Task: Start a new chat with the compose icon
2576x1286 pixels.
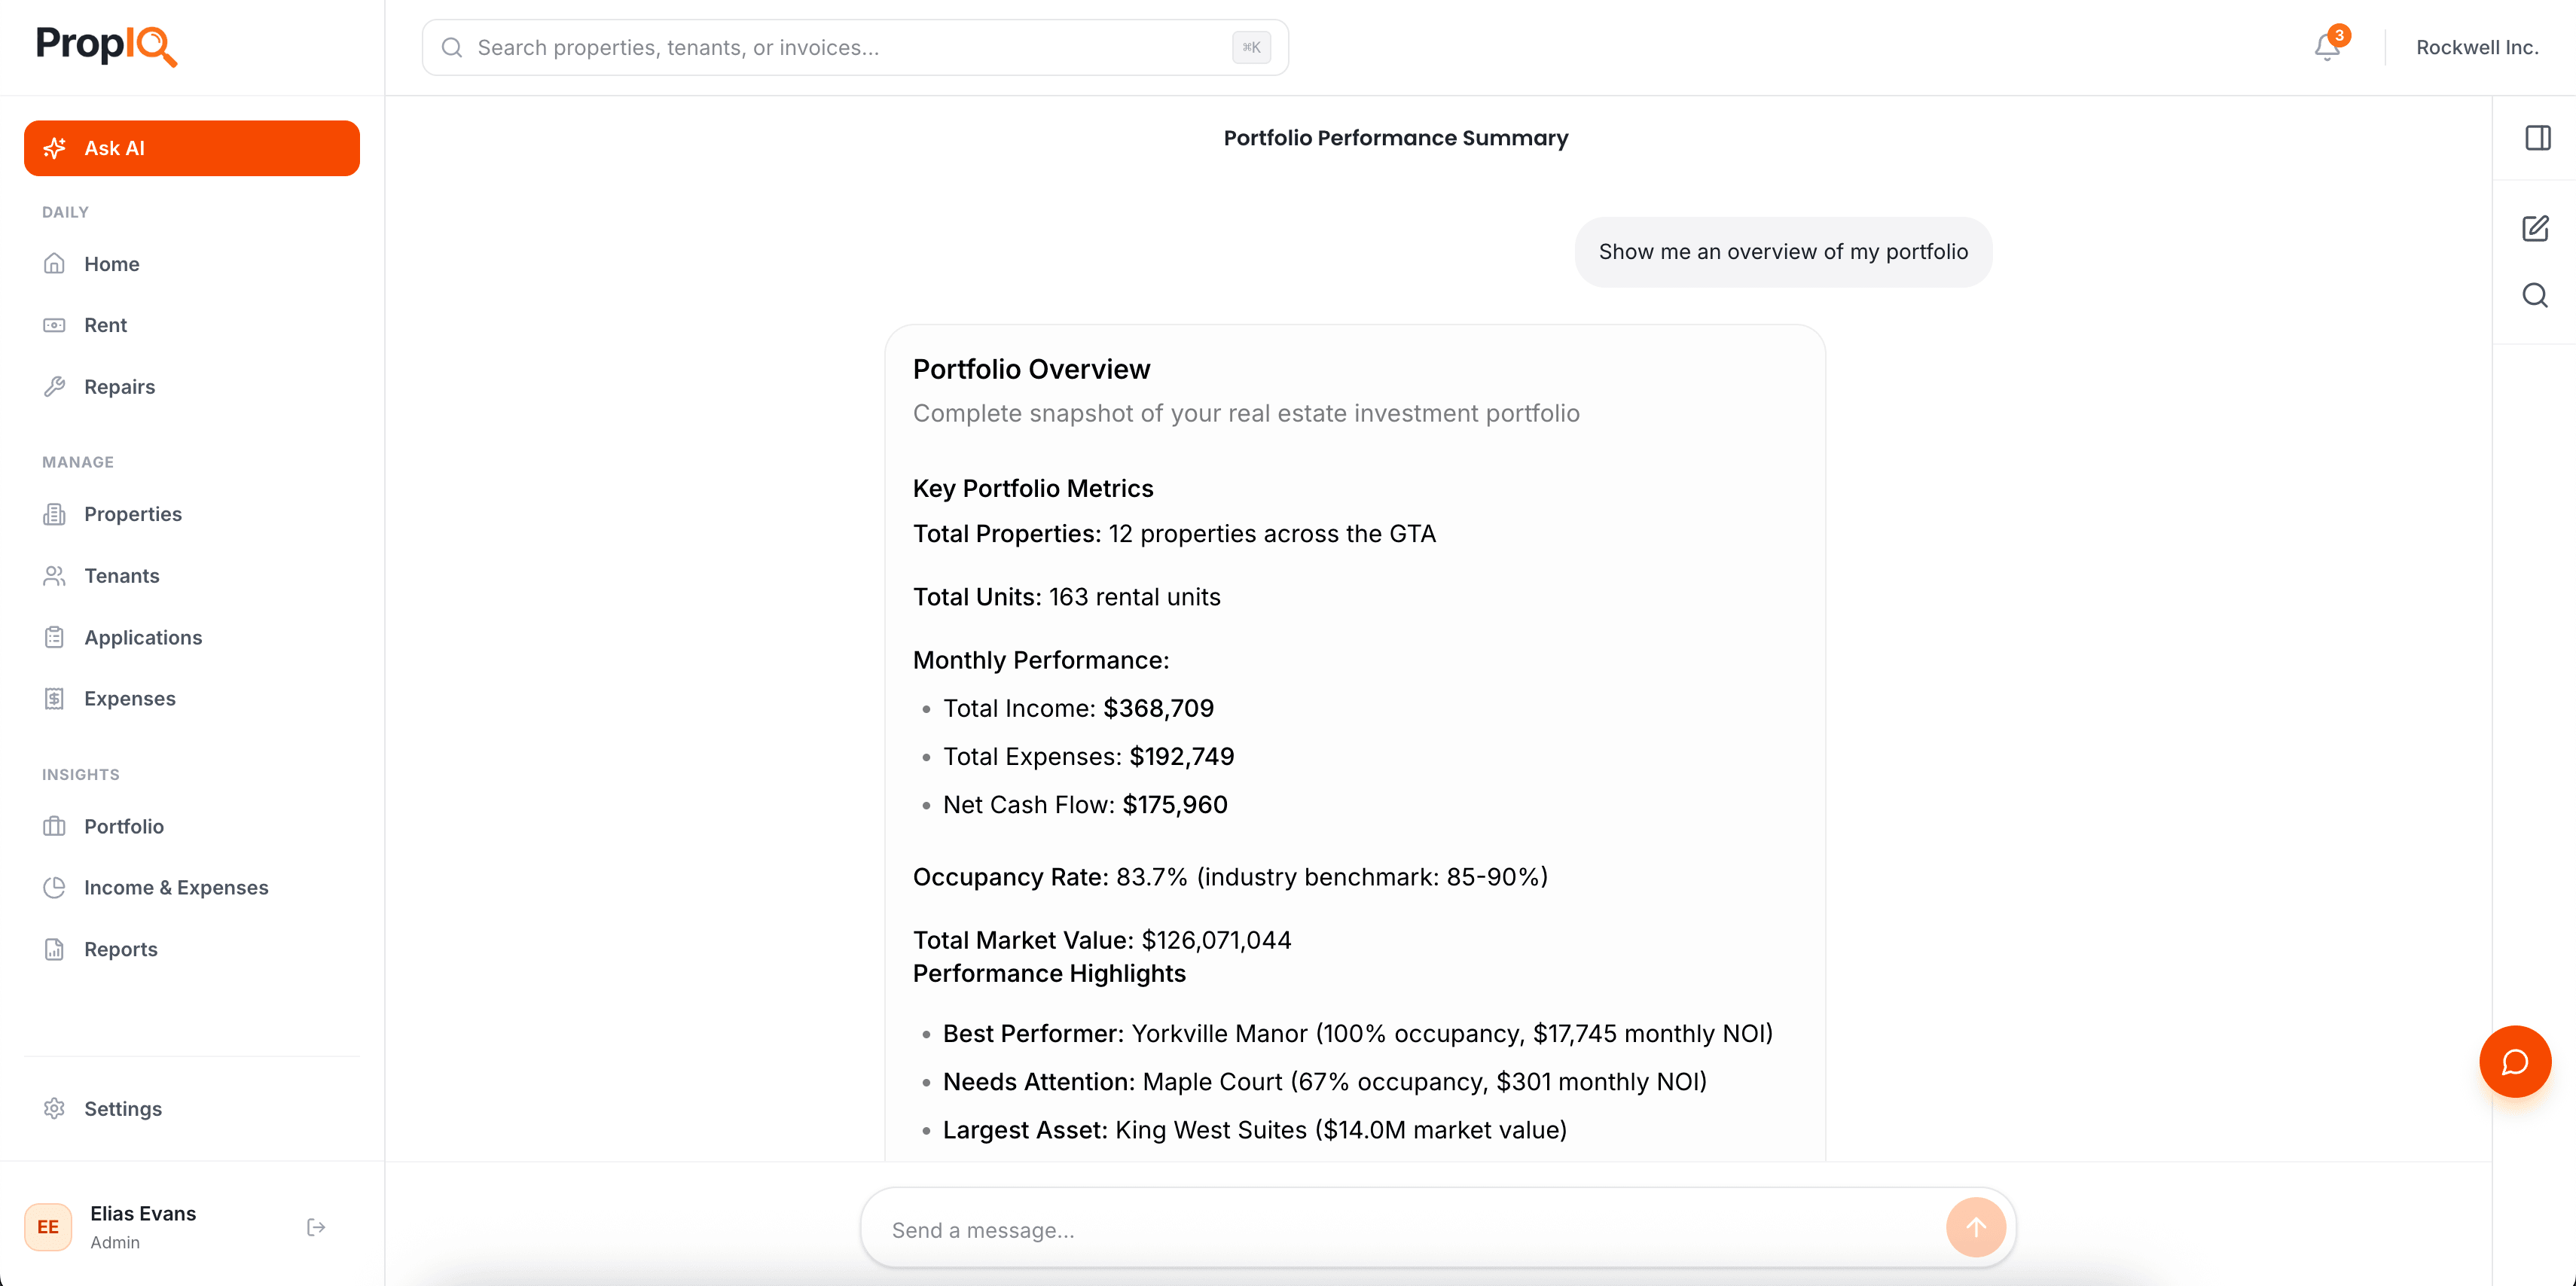Action: point(2537,228)
